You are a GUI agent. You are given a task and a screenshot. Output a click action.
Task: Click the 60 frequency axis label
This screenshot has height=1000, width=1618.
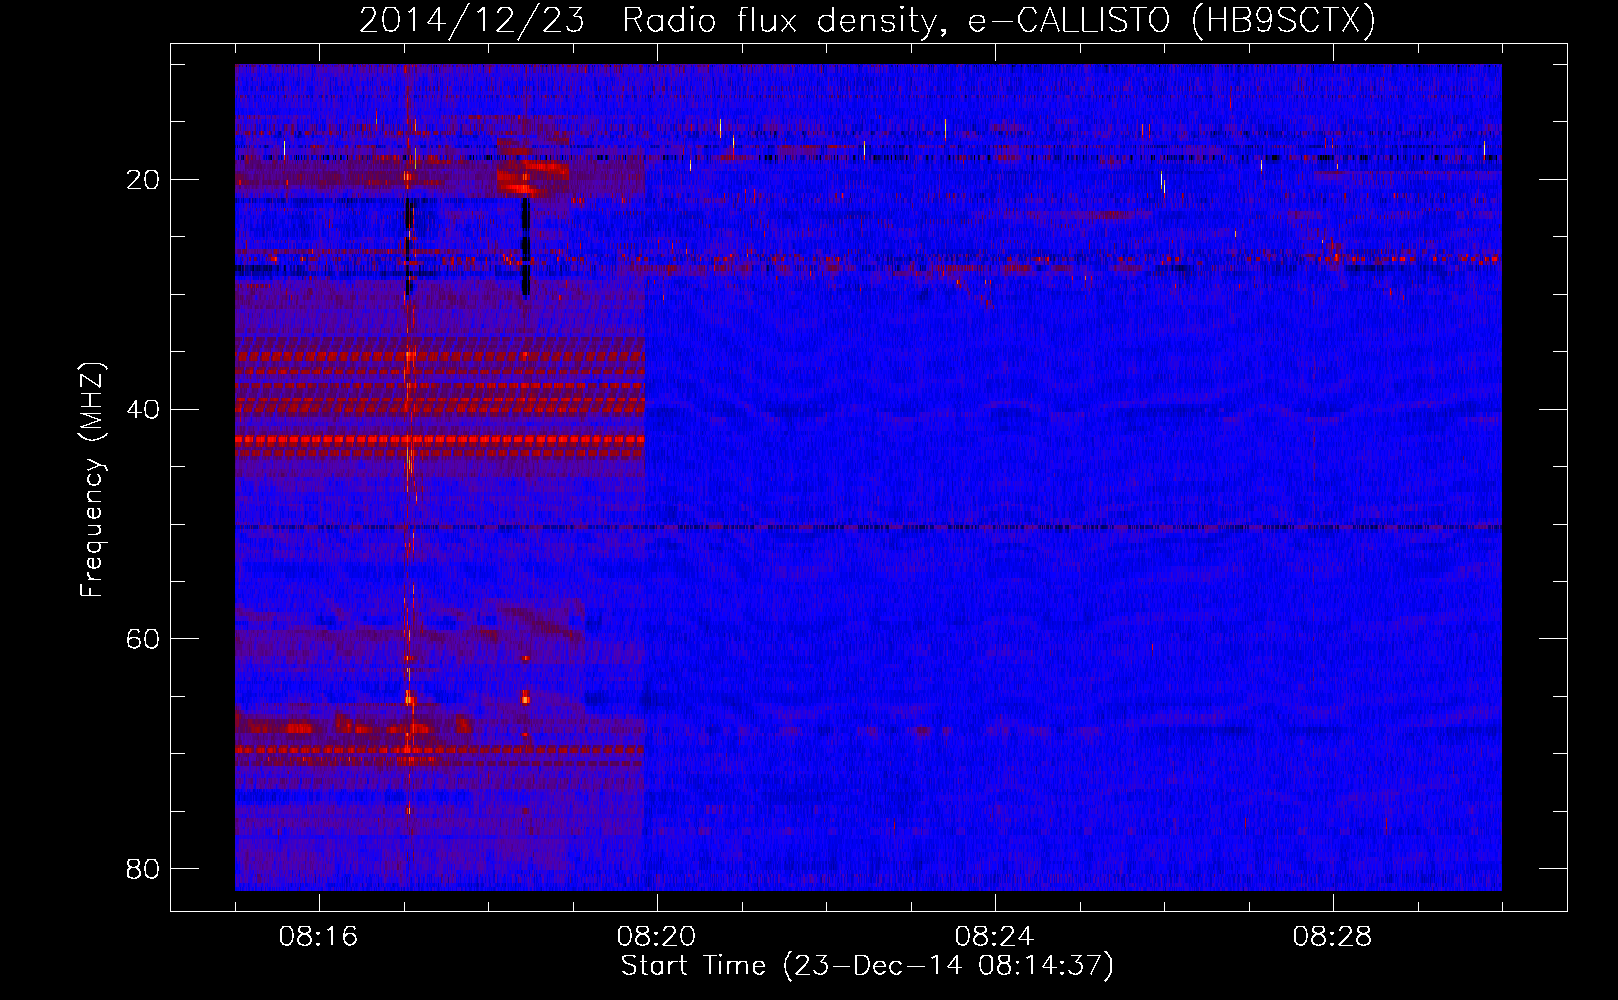click(143, 639)
